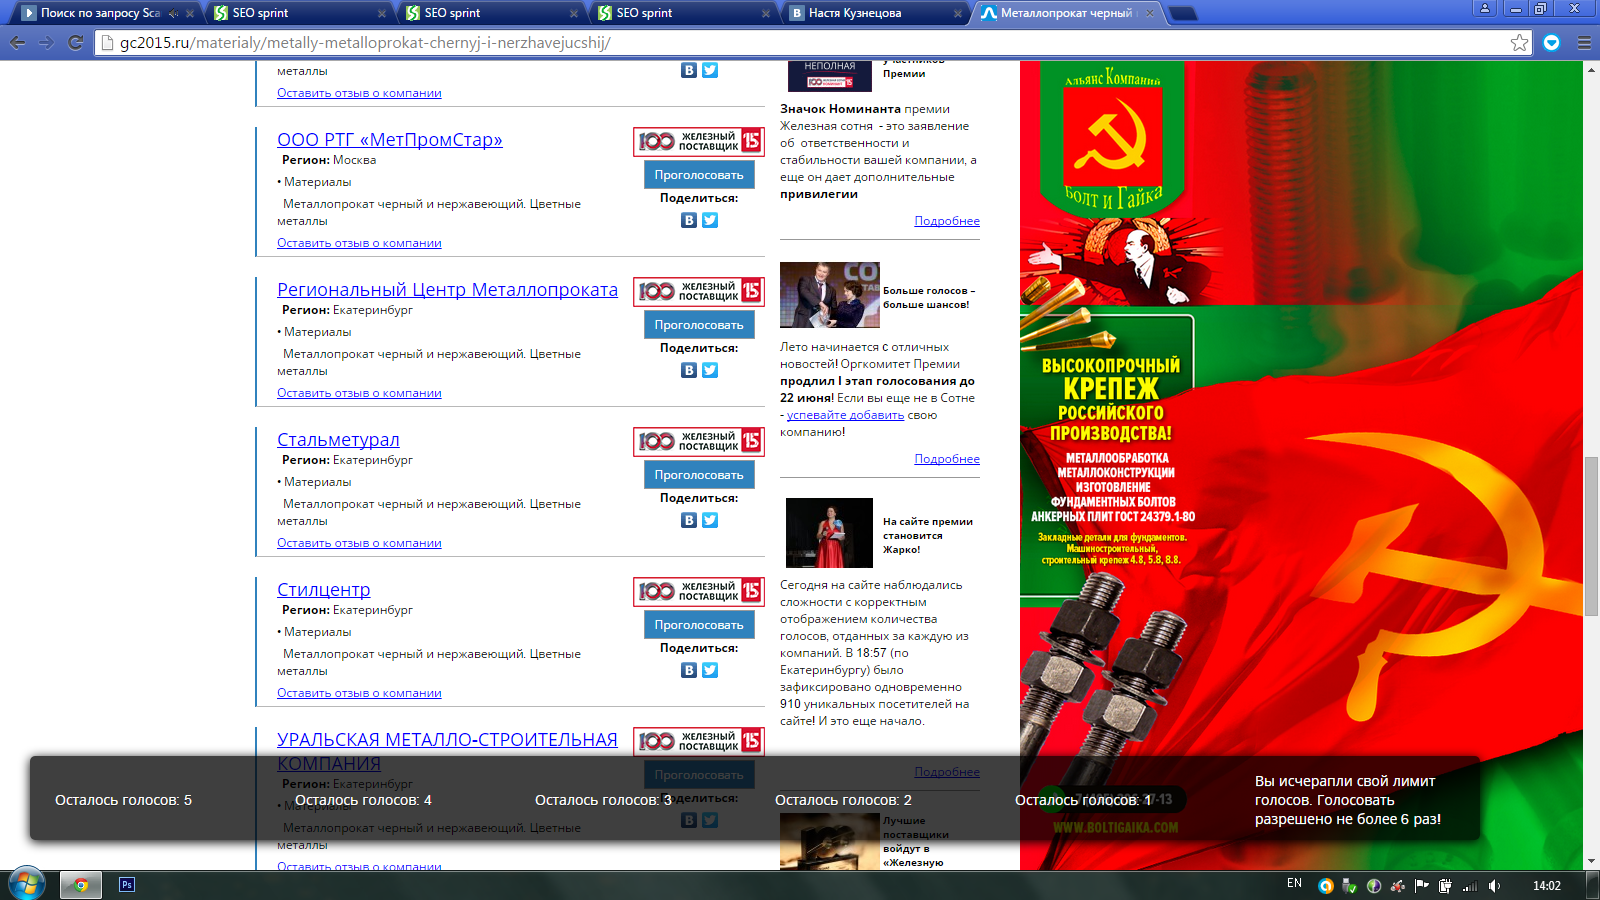Click Железный поставщик badge for Стальметурал
Viewport: 1600px width, 900px height.
[699, 442]
